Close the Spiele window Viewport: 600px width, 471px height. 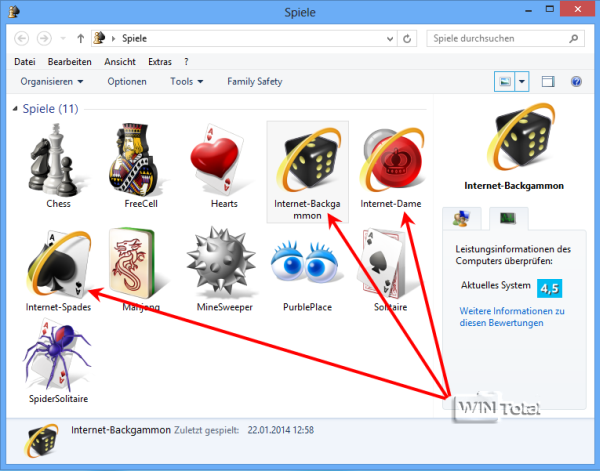pyautogui.click(x=577, y=9)
